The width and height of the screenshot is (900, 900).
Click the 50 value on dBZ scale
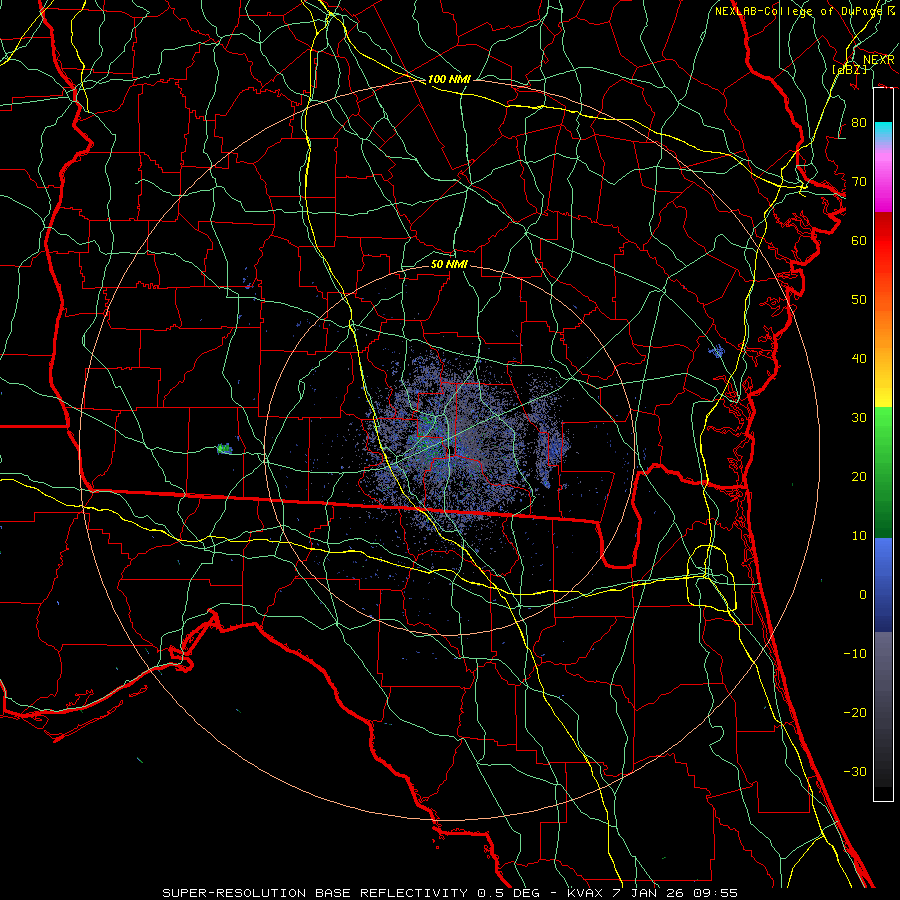859,300
